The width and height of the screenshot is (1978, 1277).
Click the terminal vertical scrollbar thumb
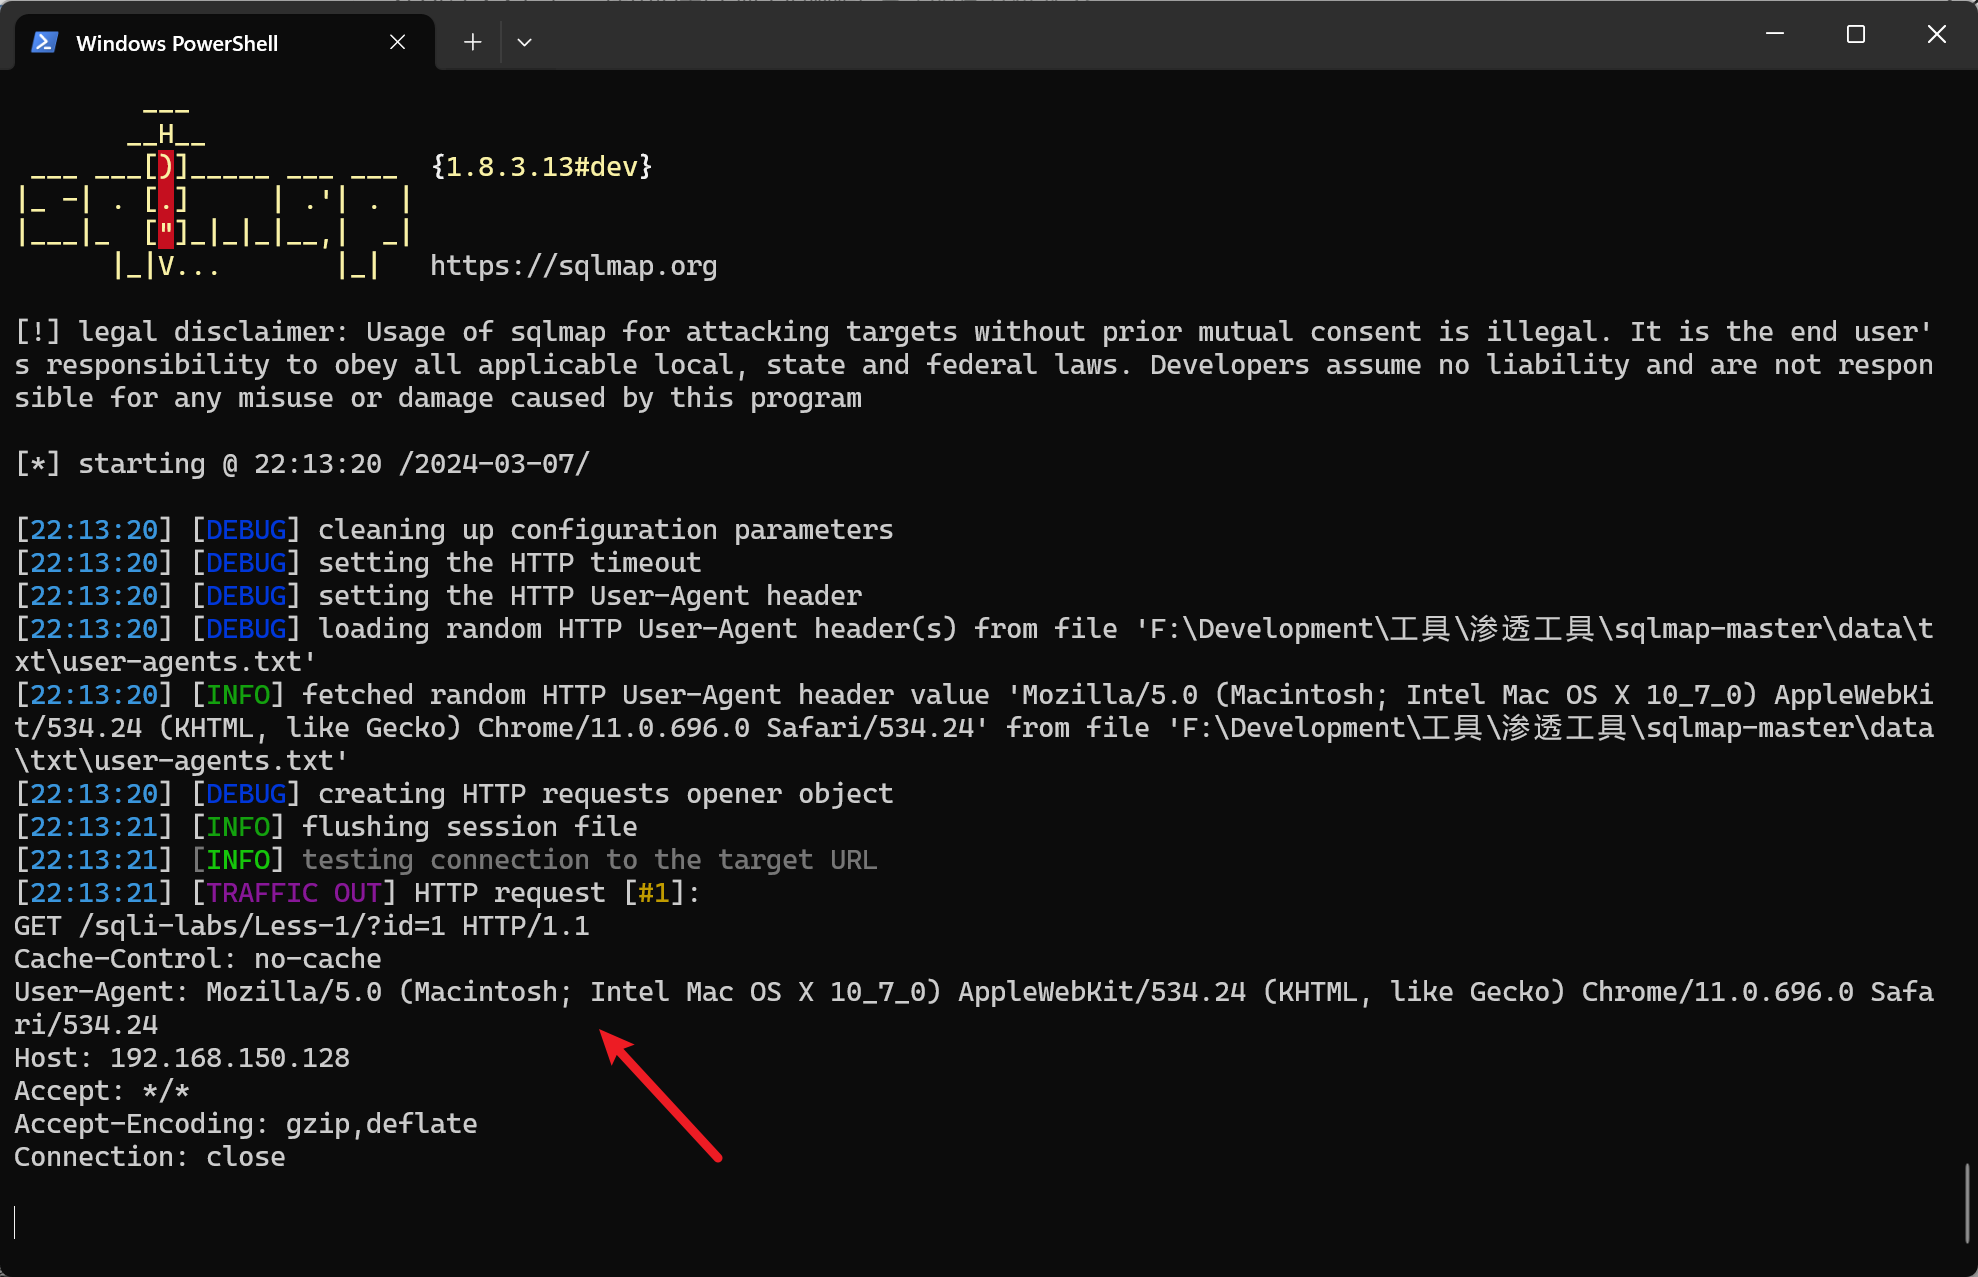coord(1966,1203)
